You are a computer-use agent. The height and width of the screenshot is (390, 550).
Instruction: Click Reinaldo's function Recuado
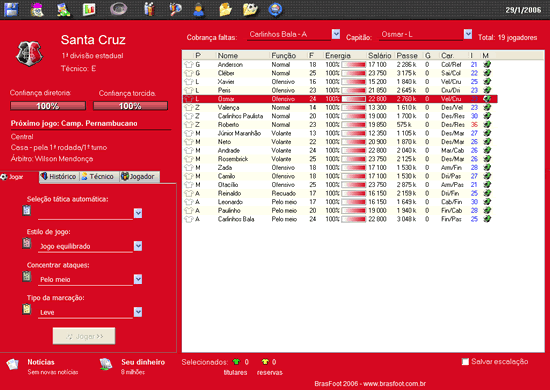pos(283,193)
